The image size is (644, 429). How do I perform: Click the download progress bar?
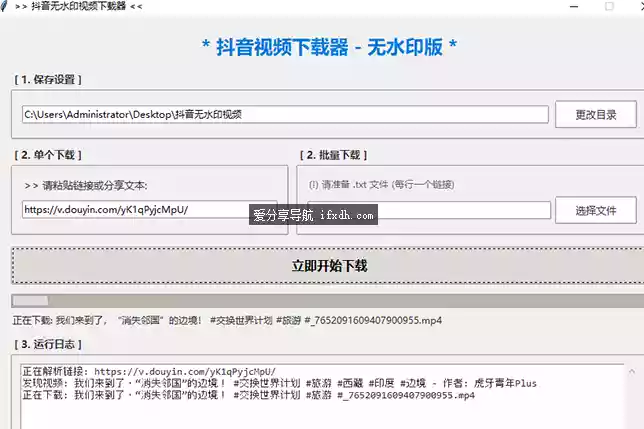point(328,301)
